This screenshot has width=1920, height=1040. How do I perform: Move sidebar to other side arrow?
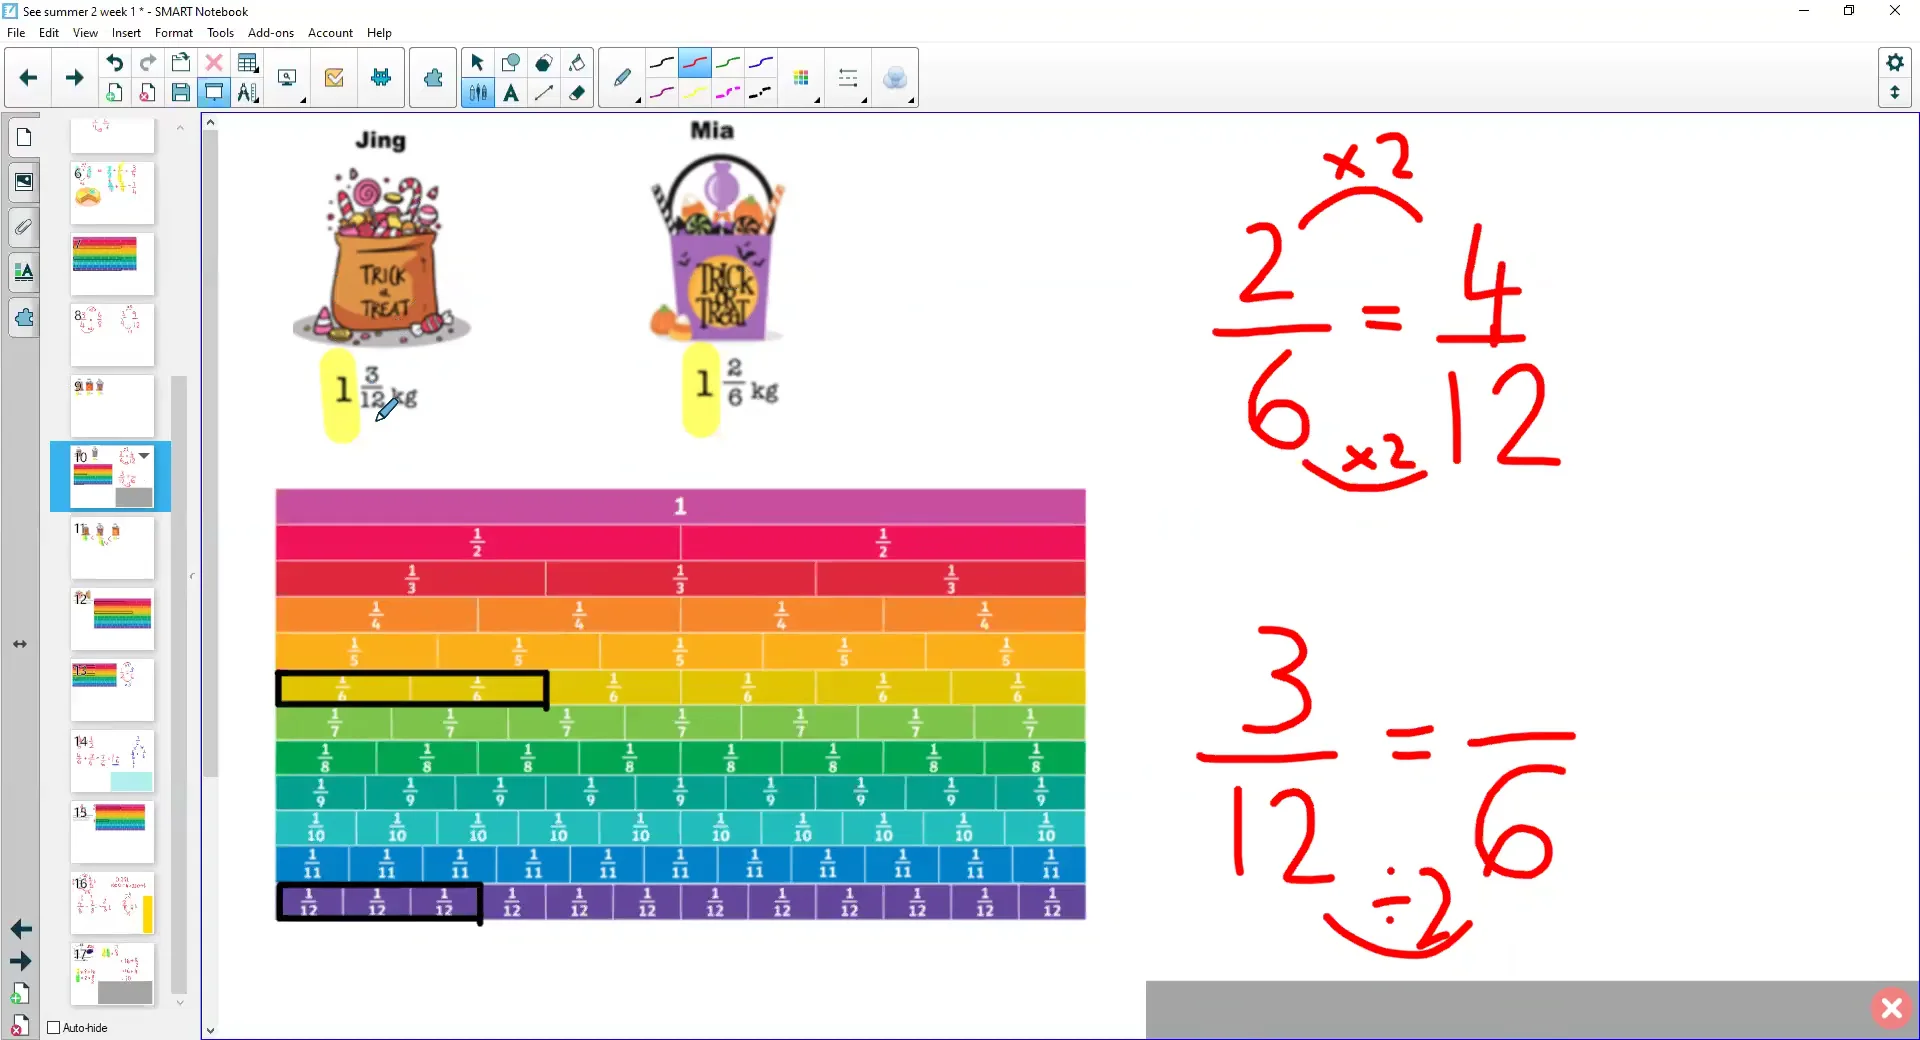(x=20, y=644)
